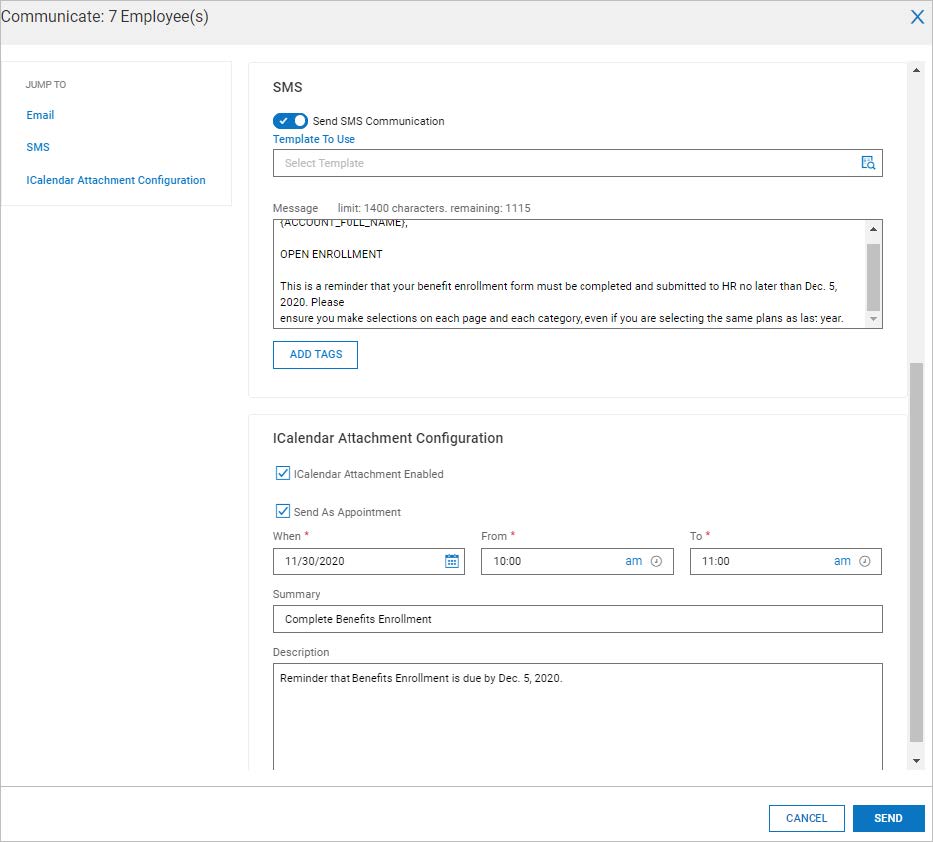Screen dimensions: 933x842
Task: Click the template search icon
Action: pyautogui.click(x=868, y=163)
